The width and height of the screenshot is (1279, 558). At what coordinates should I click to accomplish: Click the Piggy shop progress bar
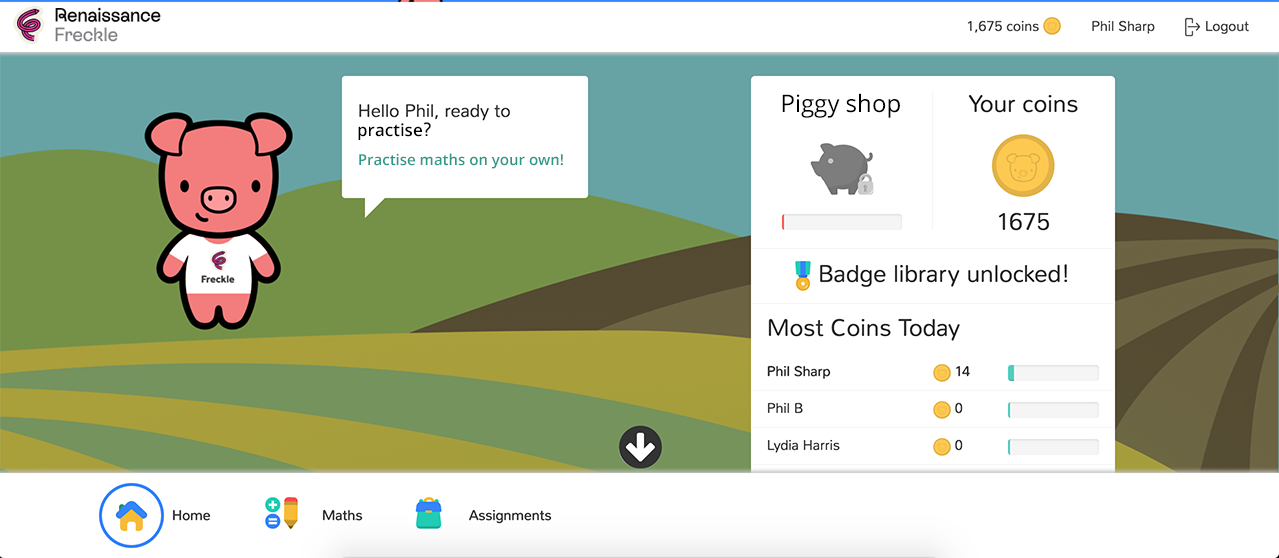[x=842, y=222]
